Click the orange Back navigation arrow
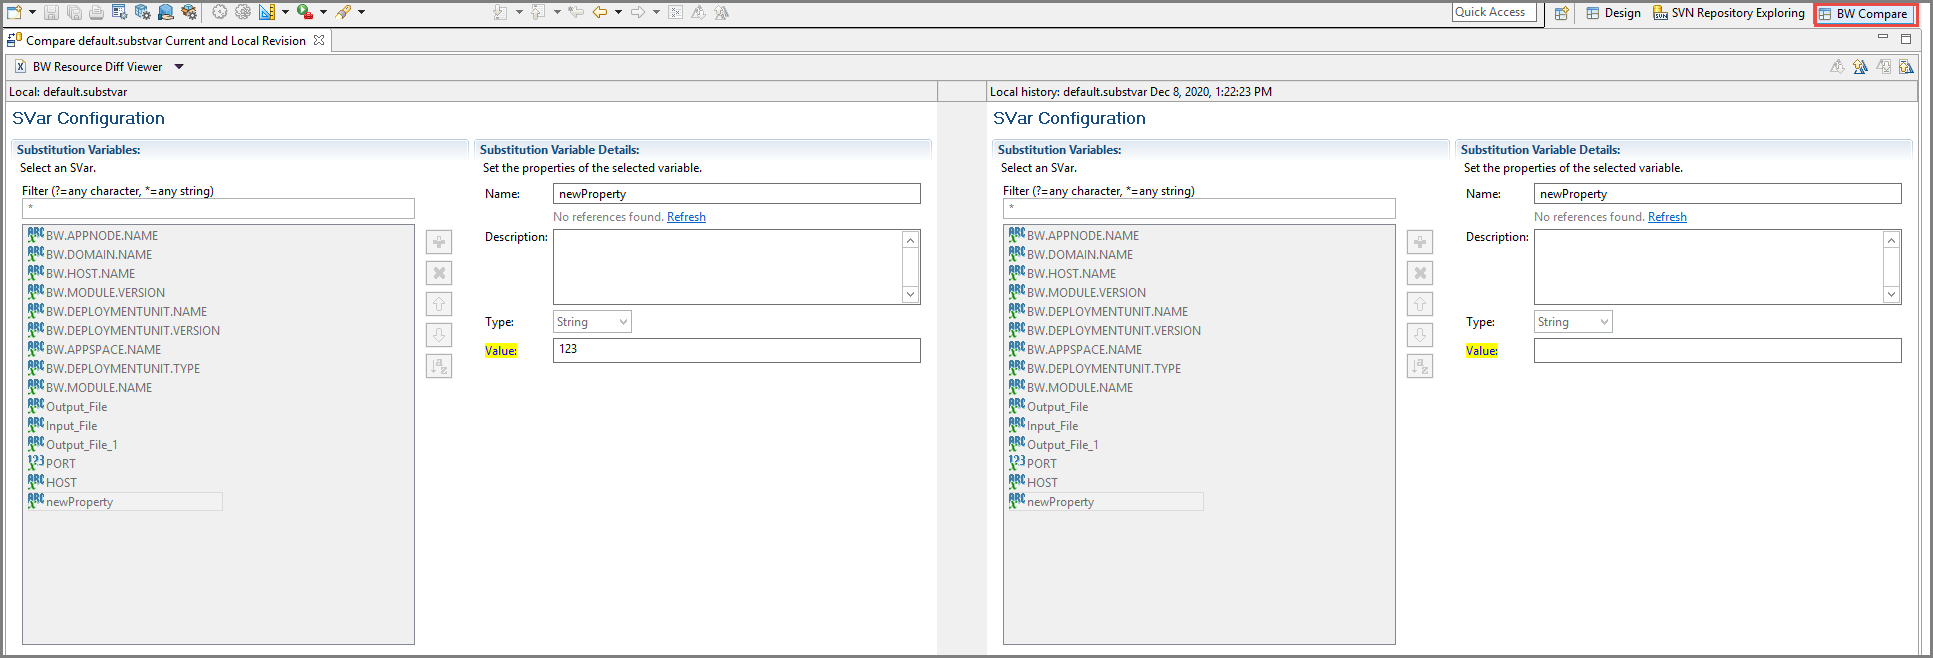This screenshot has height=658, width=1933. [x=600, y=12]
